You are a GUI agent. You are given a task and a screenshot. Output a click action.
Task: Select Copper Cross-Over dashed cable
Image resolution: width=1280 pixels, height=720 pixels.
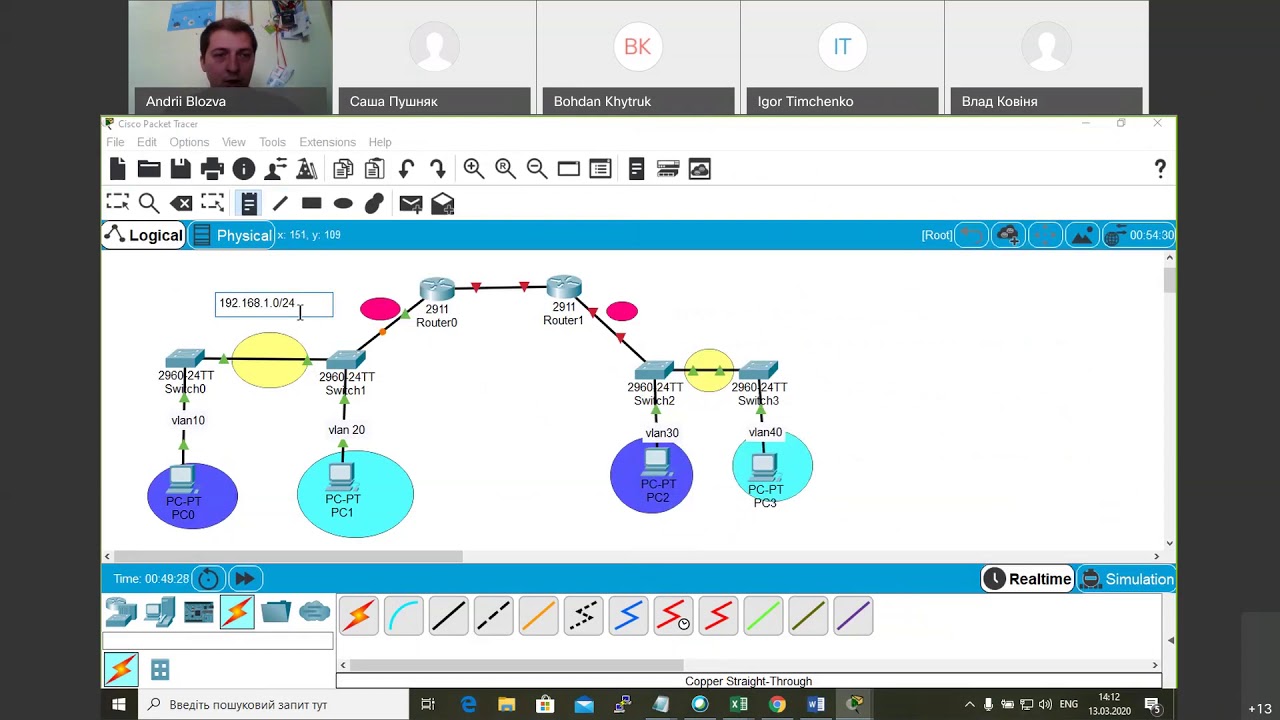[x=494, y=616]
